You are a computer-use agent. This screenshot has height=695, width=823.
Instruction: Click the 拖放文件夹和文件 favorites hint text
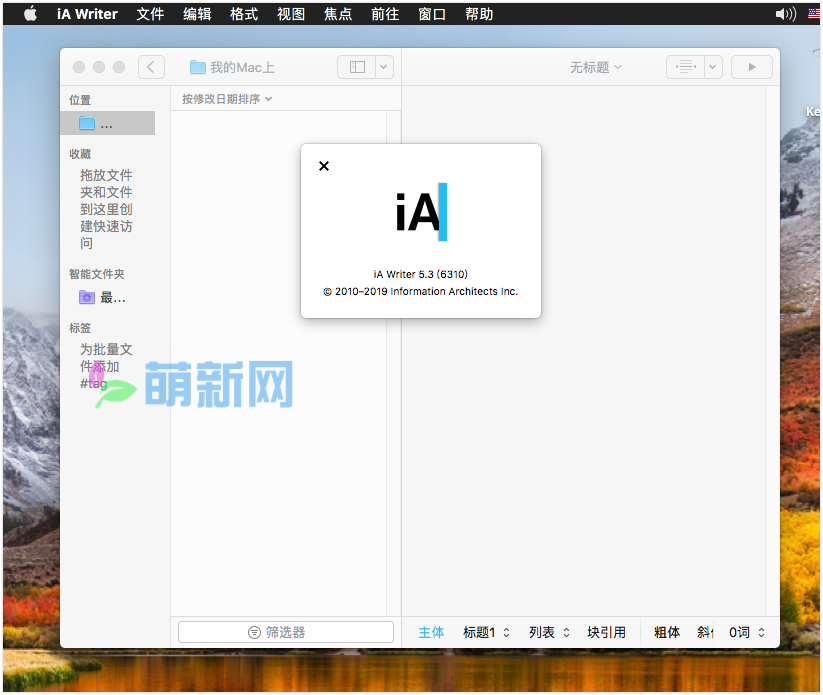coord(105,209)
